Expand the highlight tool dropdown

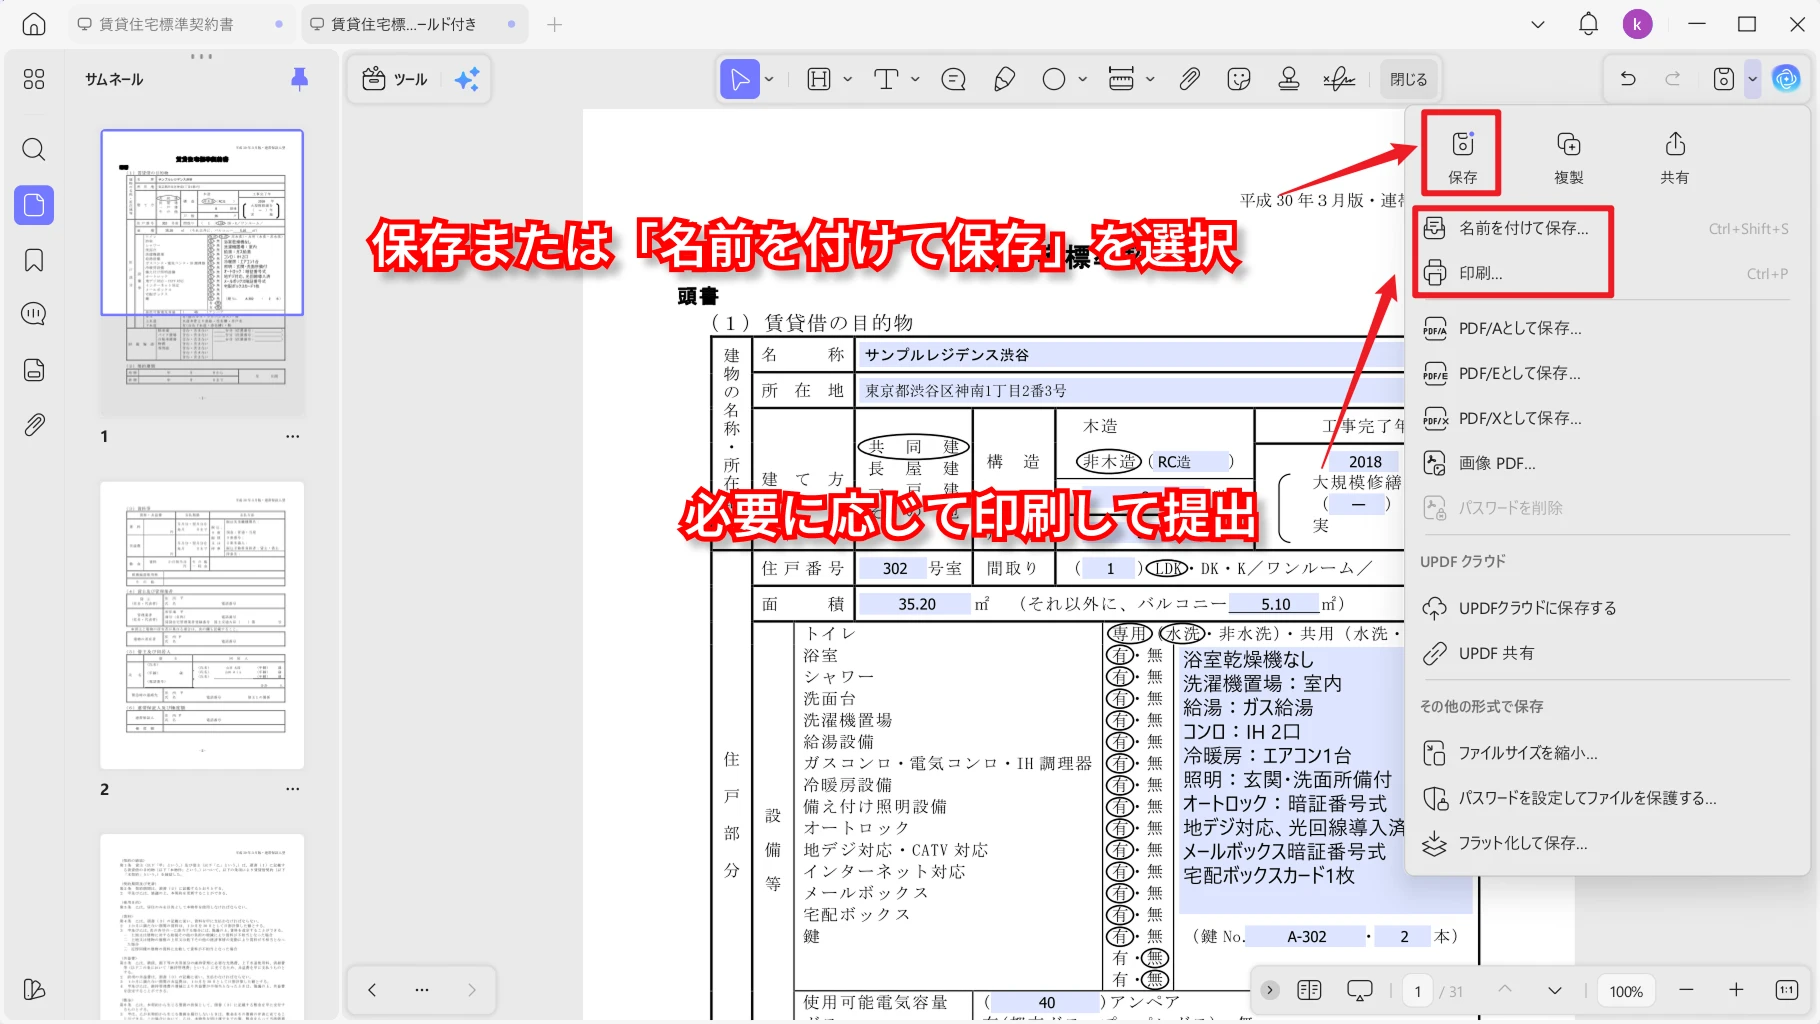(848, 79)
